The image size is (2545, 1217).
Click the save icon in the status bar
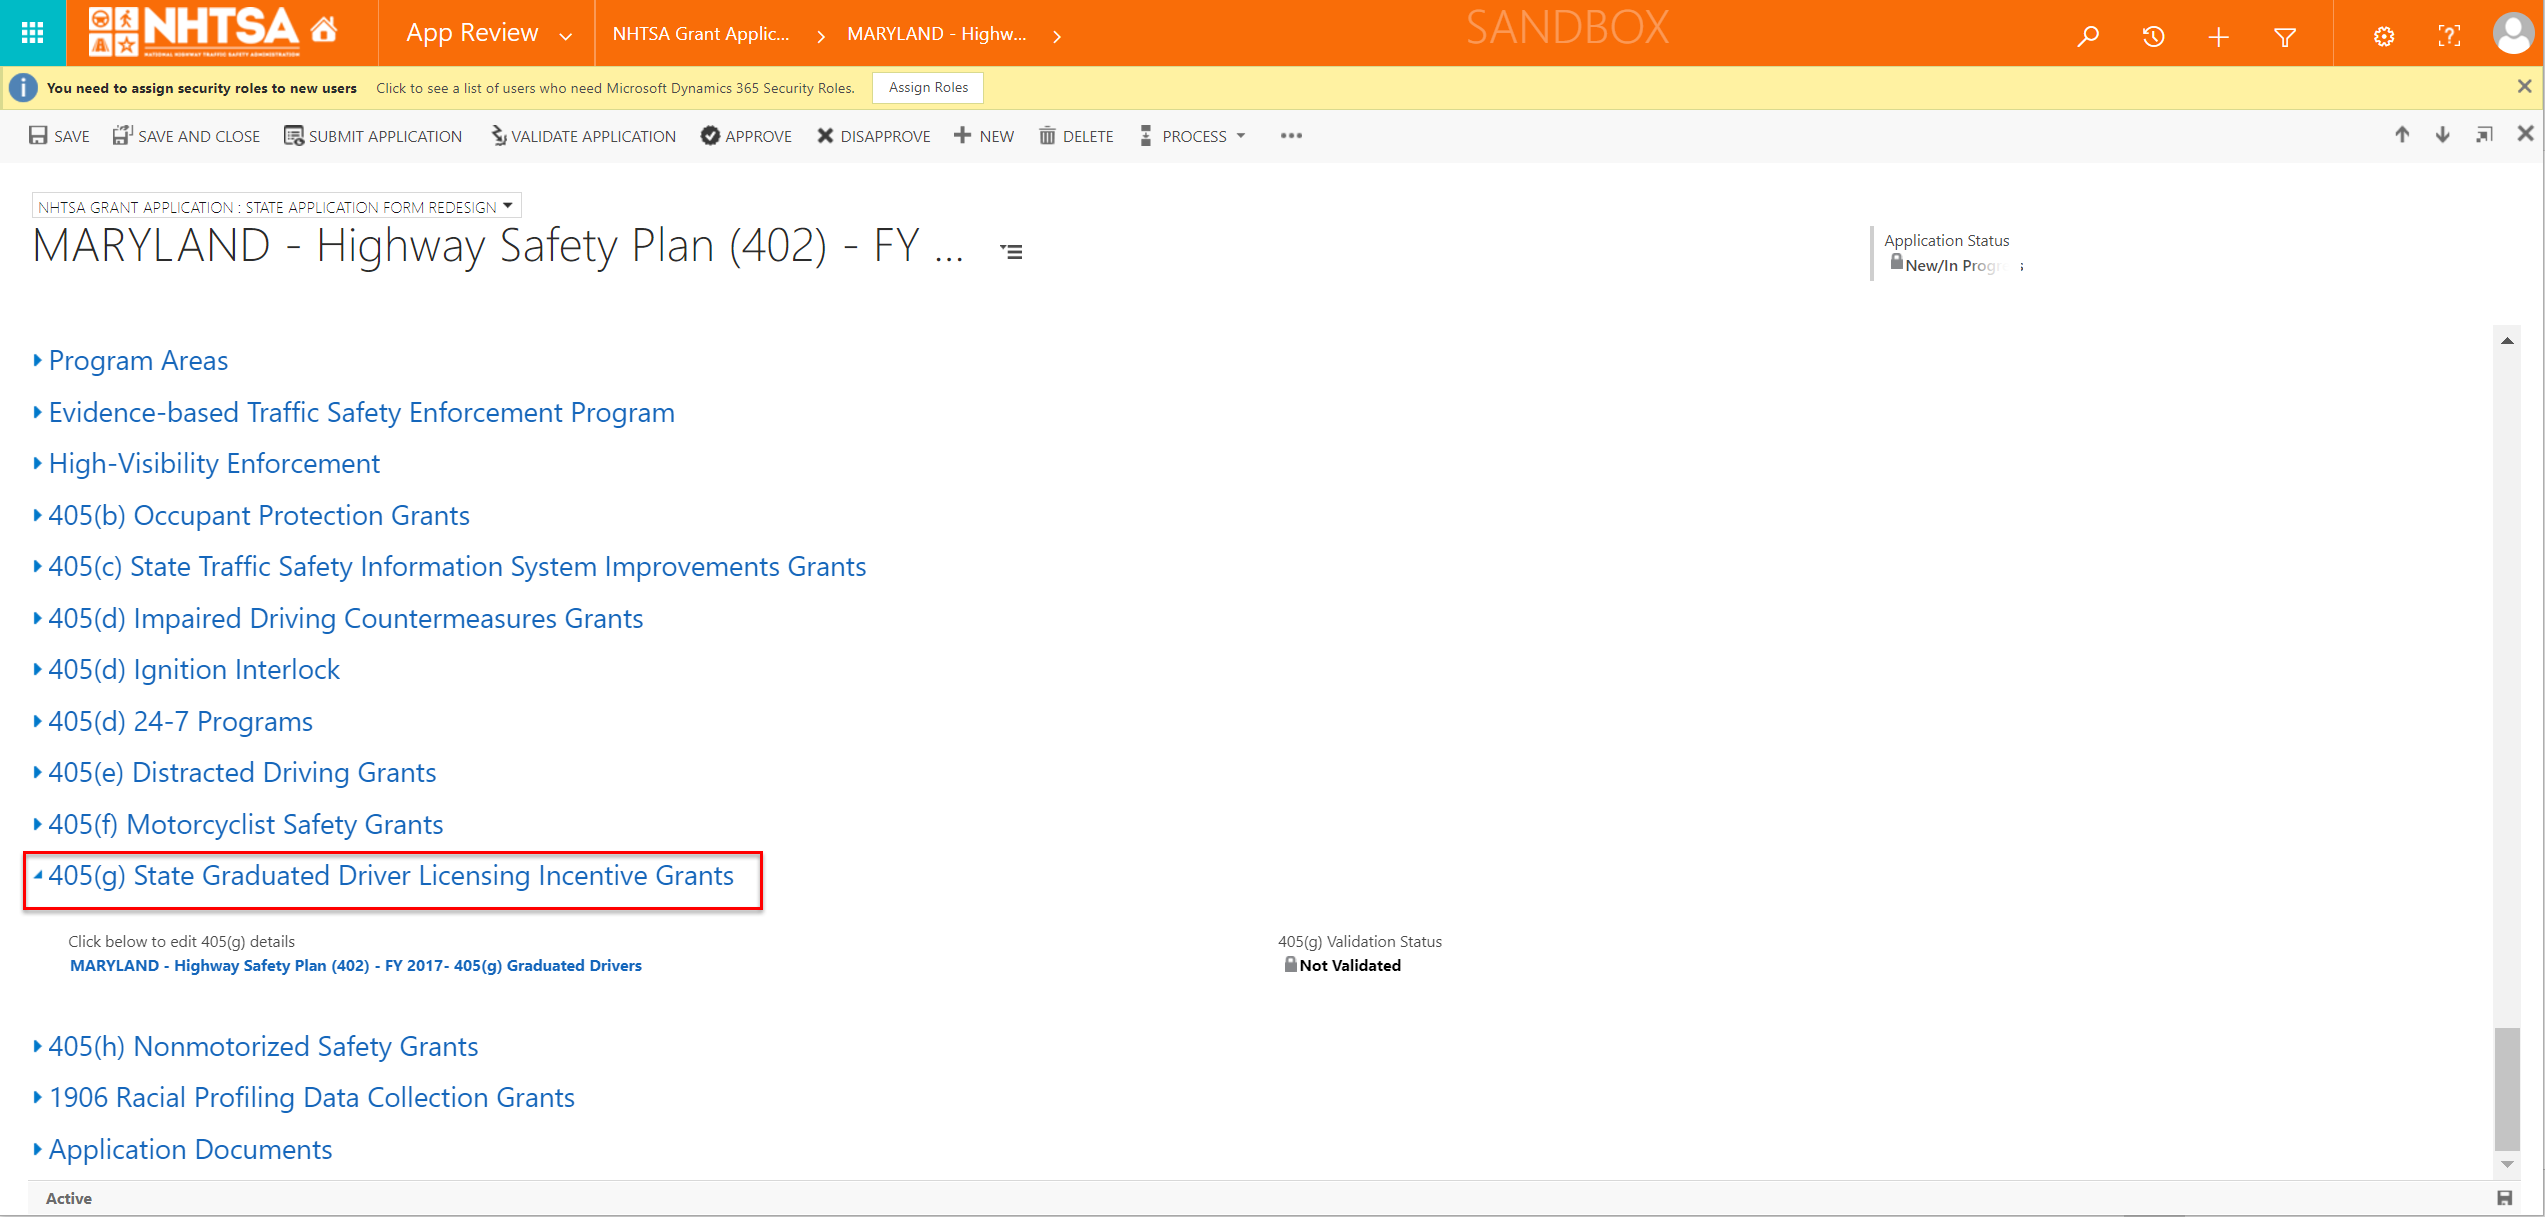click(x=2505, y=1198)
